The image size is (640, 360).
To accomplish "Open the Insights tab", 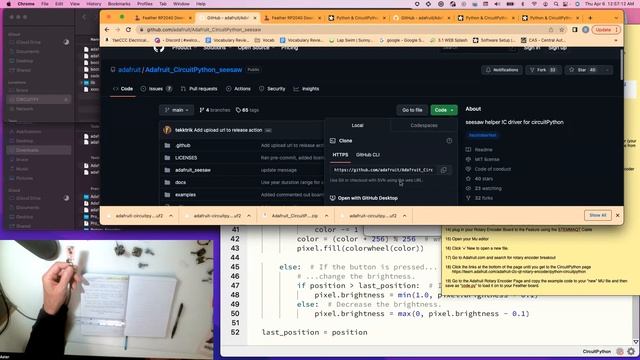I will tap(306, 89).
